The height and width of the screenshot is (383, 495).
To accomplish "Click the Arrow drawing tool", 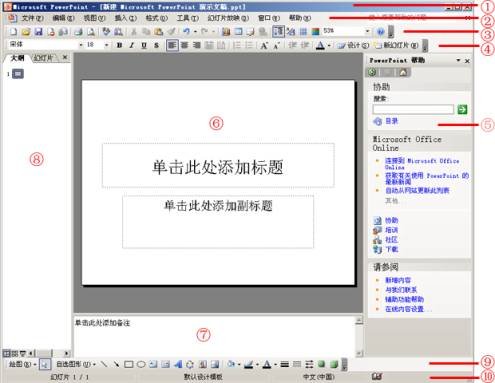I will [x=116, y=364].
